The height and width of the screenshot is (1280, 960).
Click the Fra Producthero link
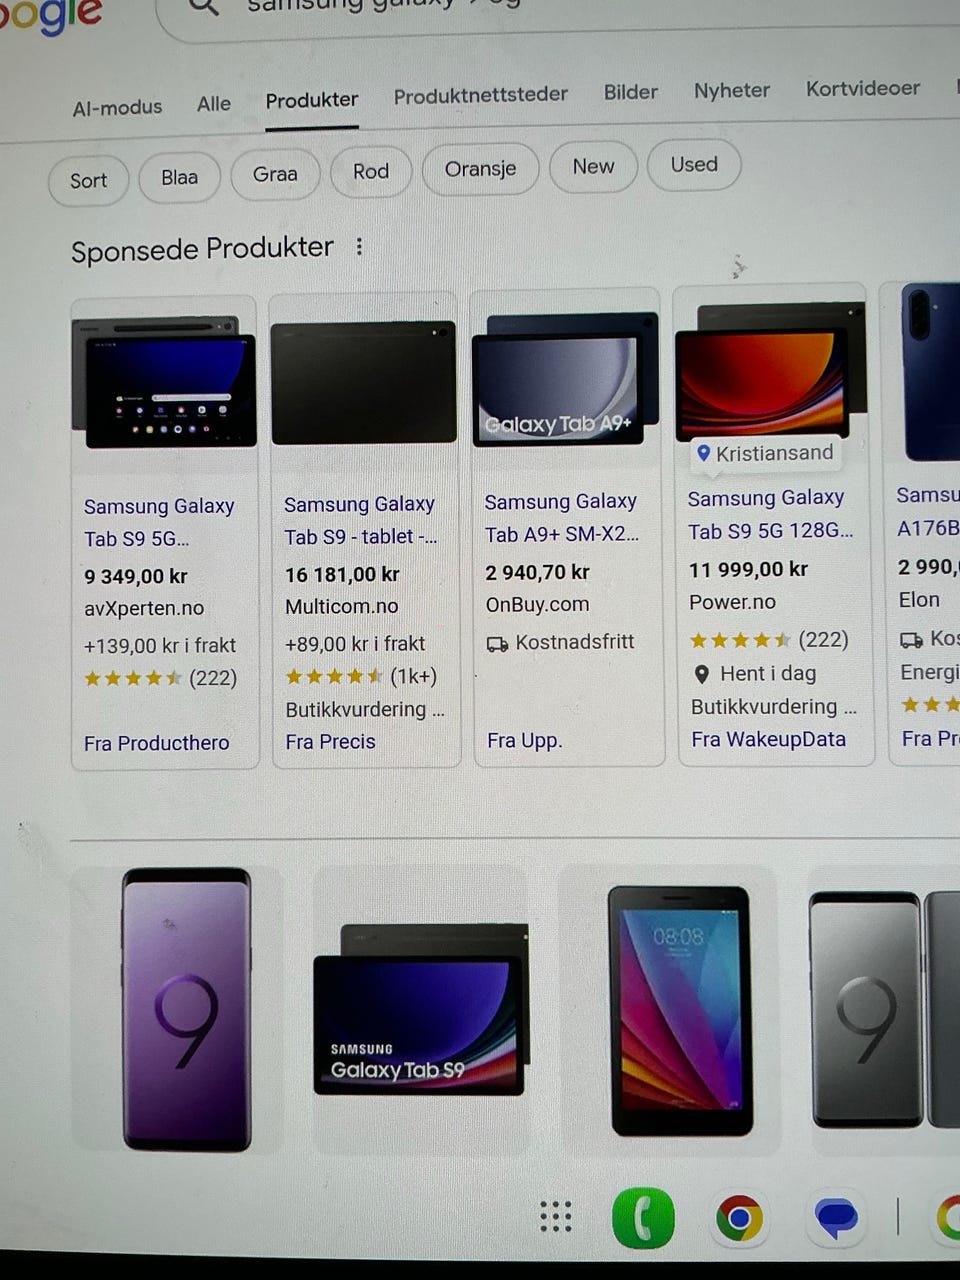coord(156,743)
